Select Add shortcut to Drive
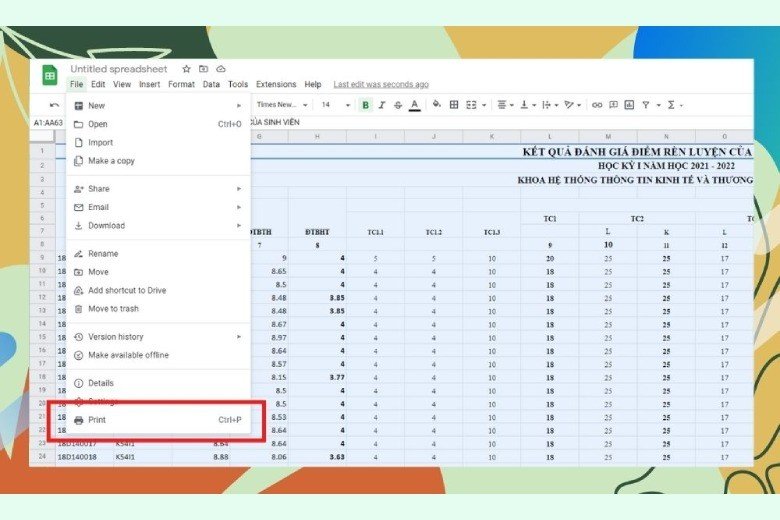780x520 pixels. click(158, 290)
